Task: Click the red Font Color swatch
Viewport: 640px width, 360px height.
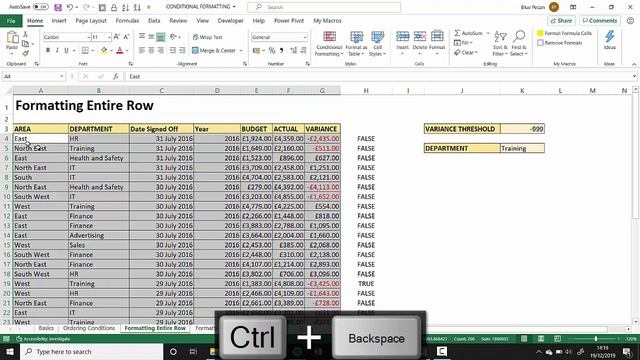Action: [x=120, y=51]
